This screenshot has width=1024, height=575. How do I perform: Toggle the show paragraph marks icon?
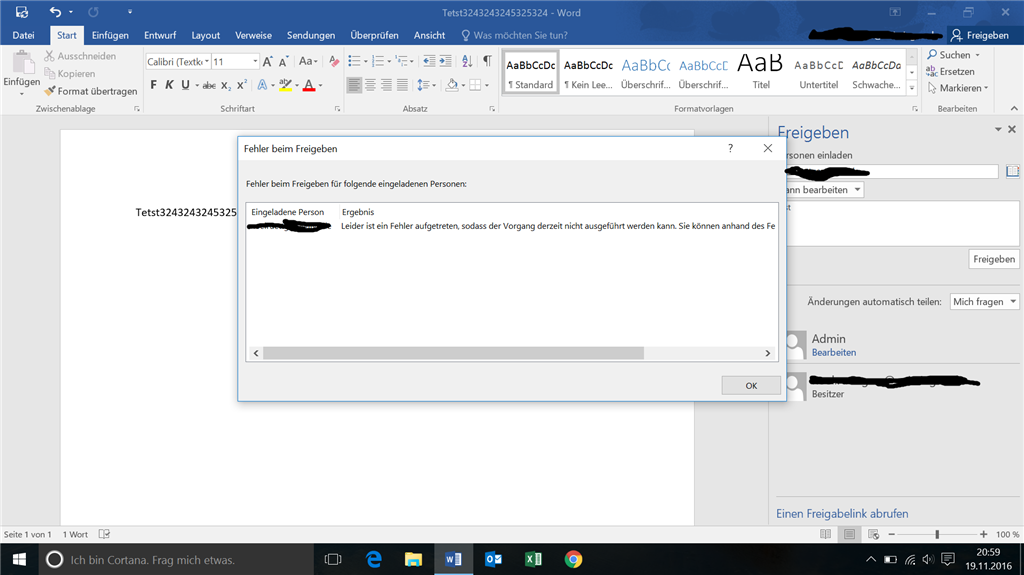pos(487,61)
